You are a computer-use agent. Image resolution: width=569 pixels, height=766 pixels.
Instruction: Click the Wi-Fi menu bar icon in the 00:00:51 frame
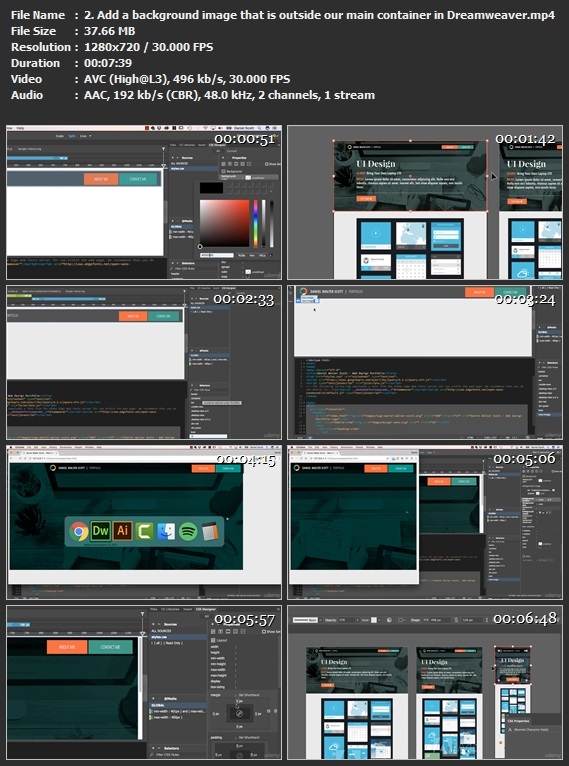[205, 128]
